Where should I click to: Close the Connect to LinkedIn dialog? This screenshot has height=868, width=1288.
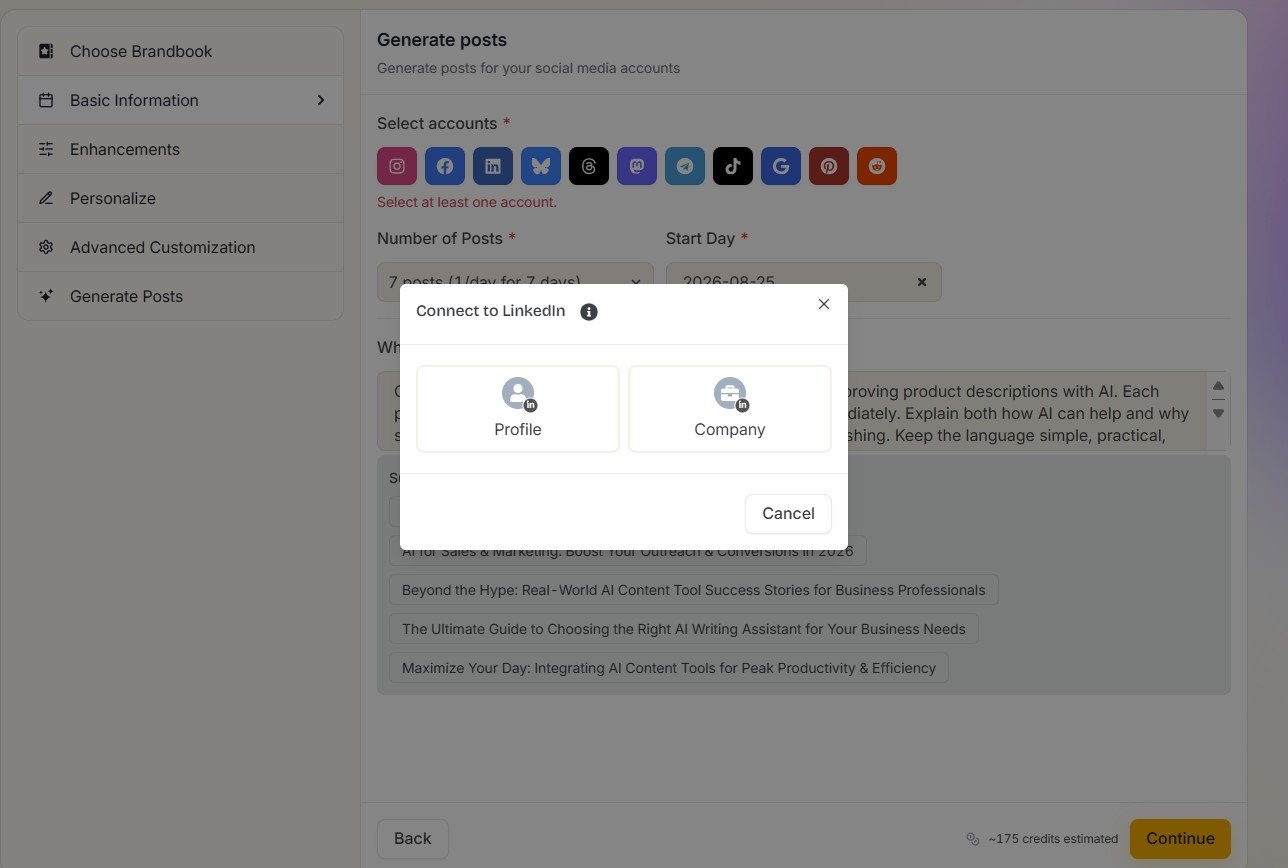(x=824, y=304)
